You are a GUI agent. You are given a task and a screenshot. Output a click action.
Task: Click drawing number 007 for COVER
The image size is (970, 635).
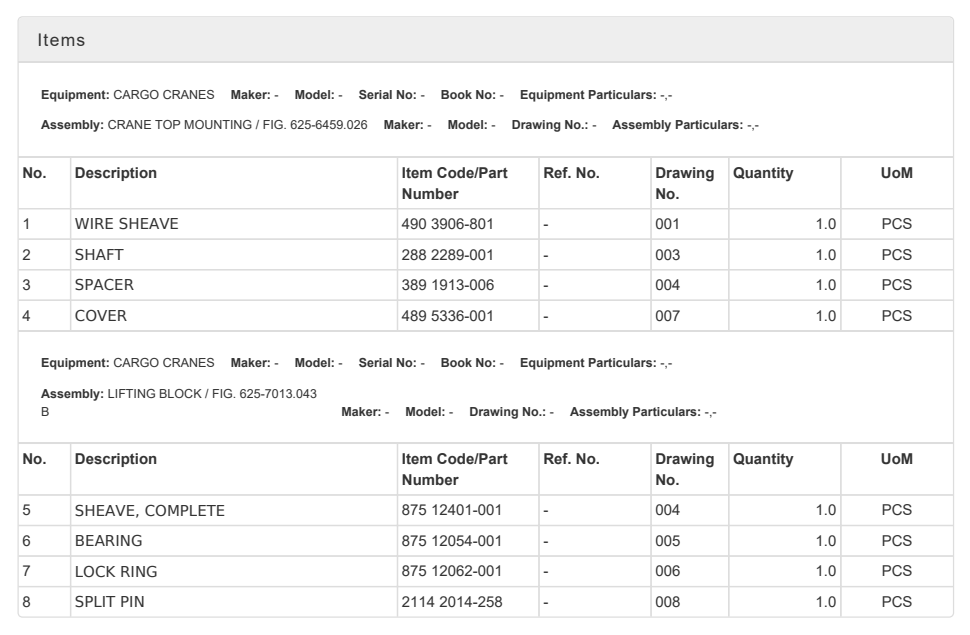[x=667, y=316]
